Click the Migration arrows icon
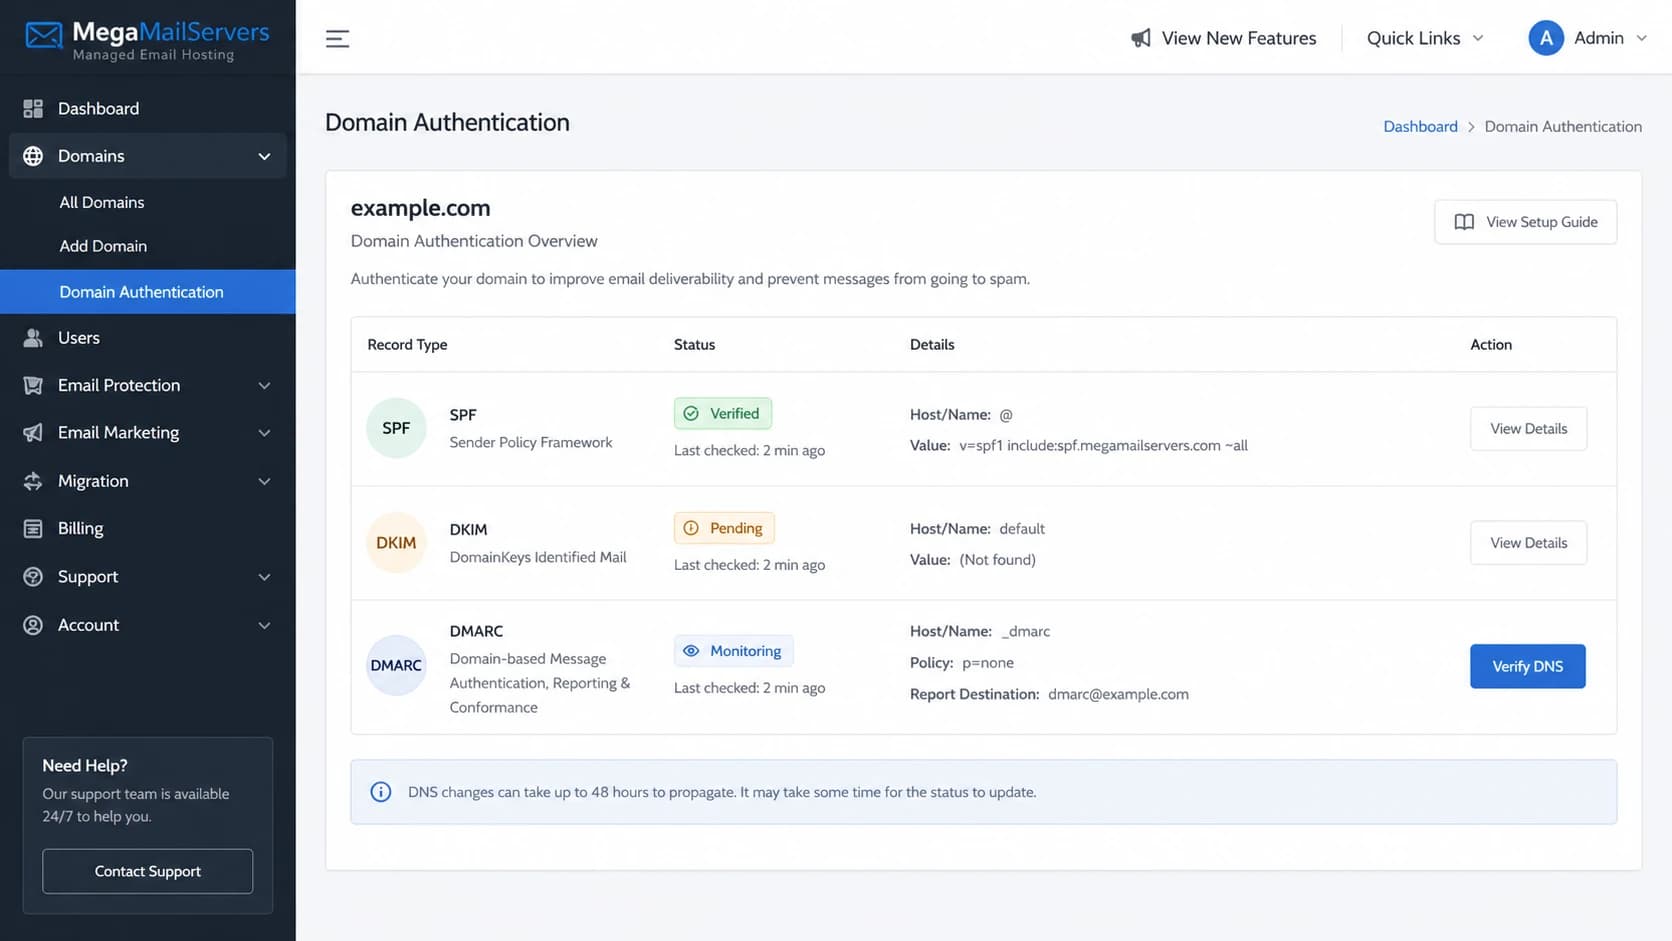The image size is (1672, 941). pos(33,481)
